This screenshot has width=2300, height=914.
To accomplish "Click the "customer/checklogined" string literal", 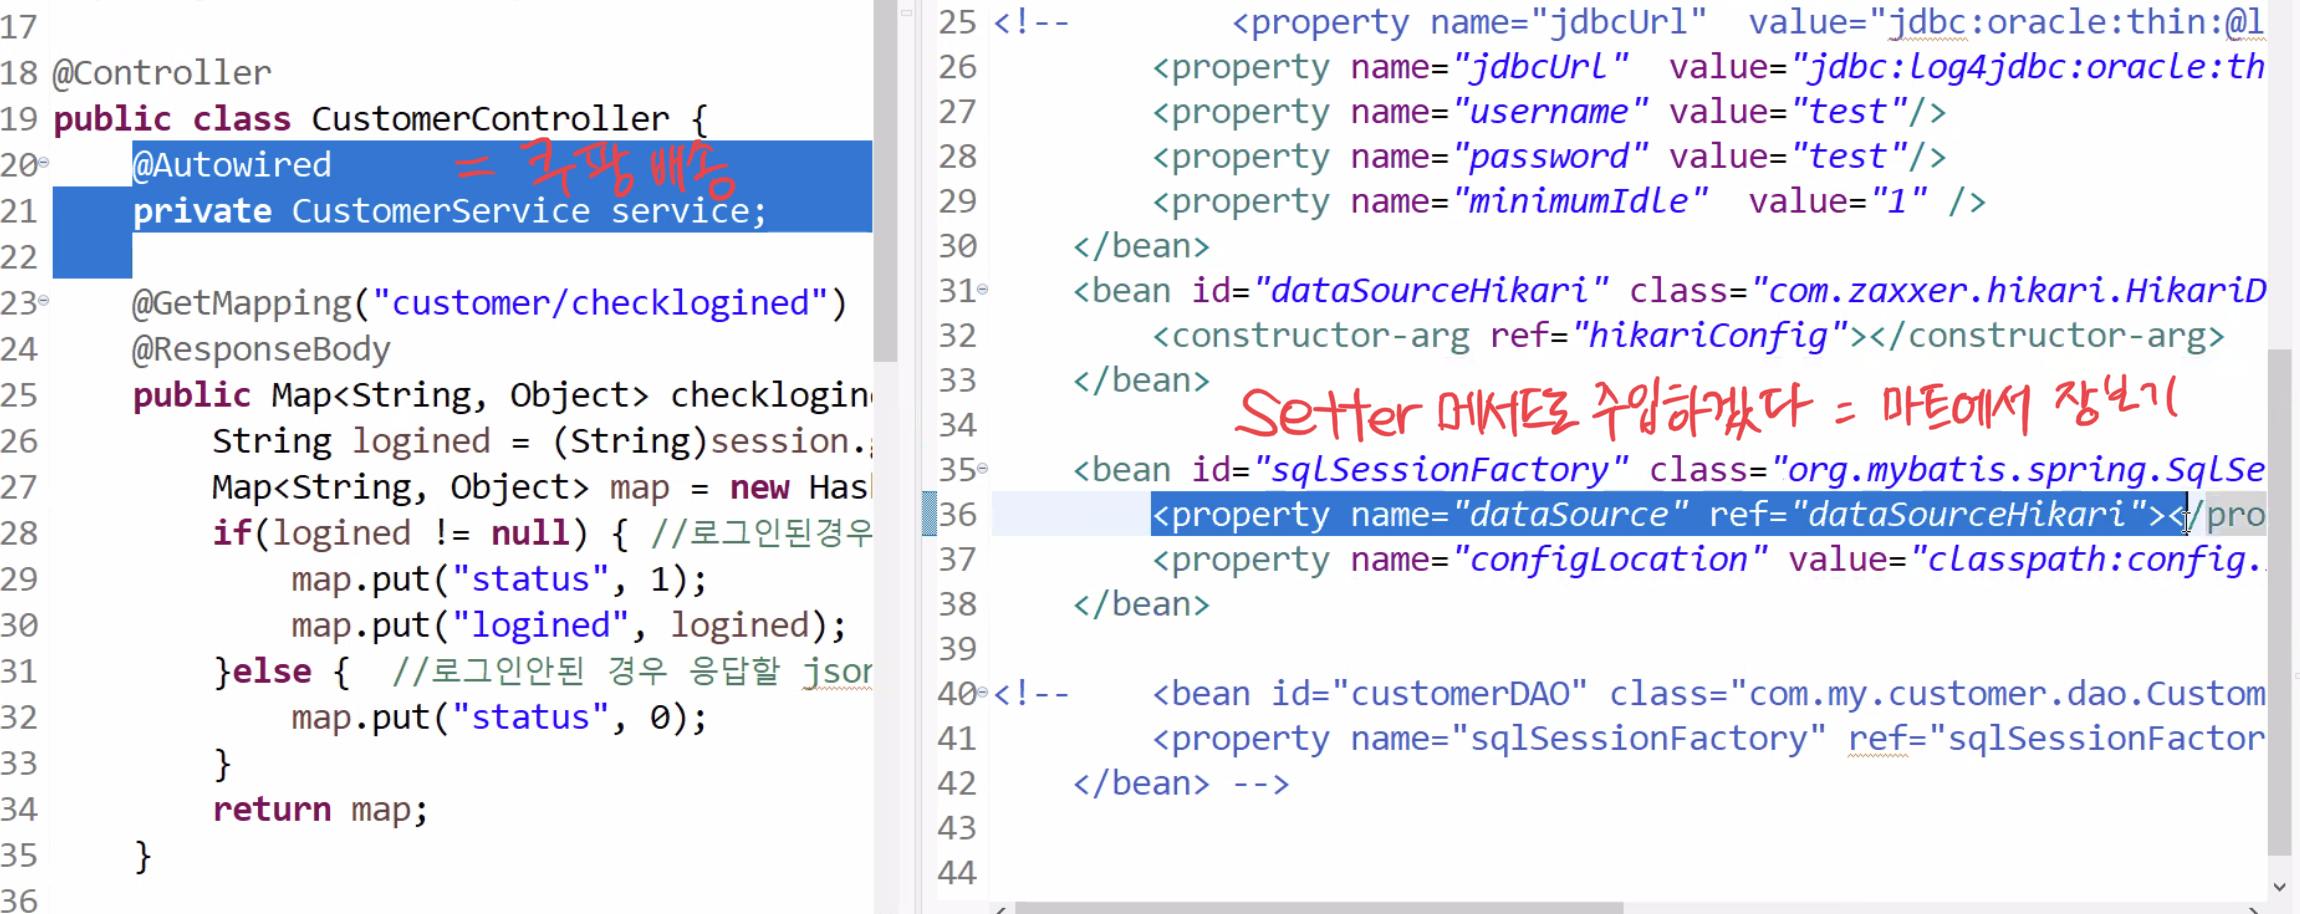I will [600, 303].
